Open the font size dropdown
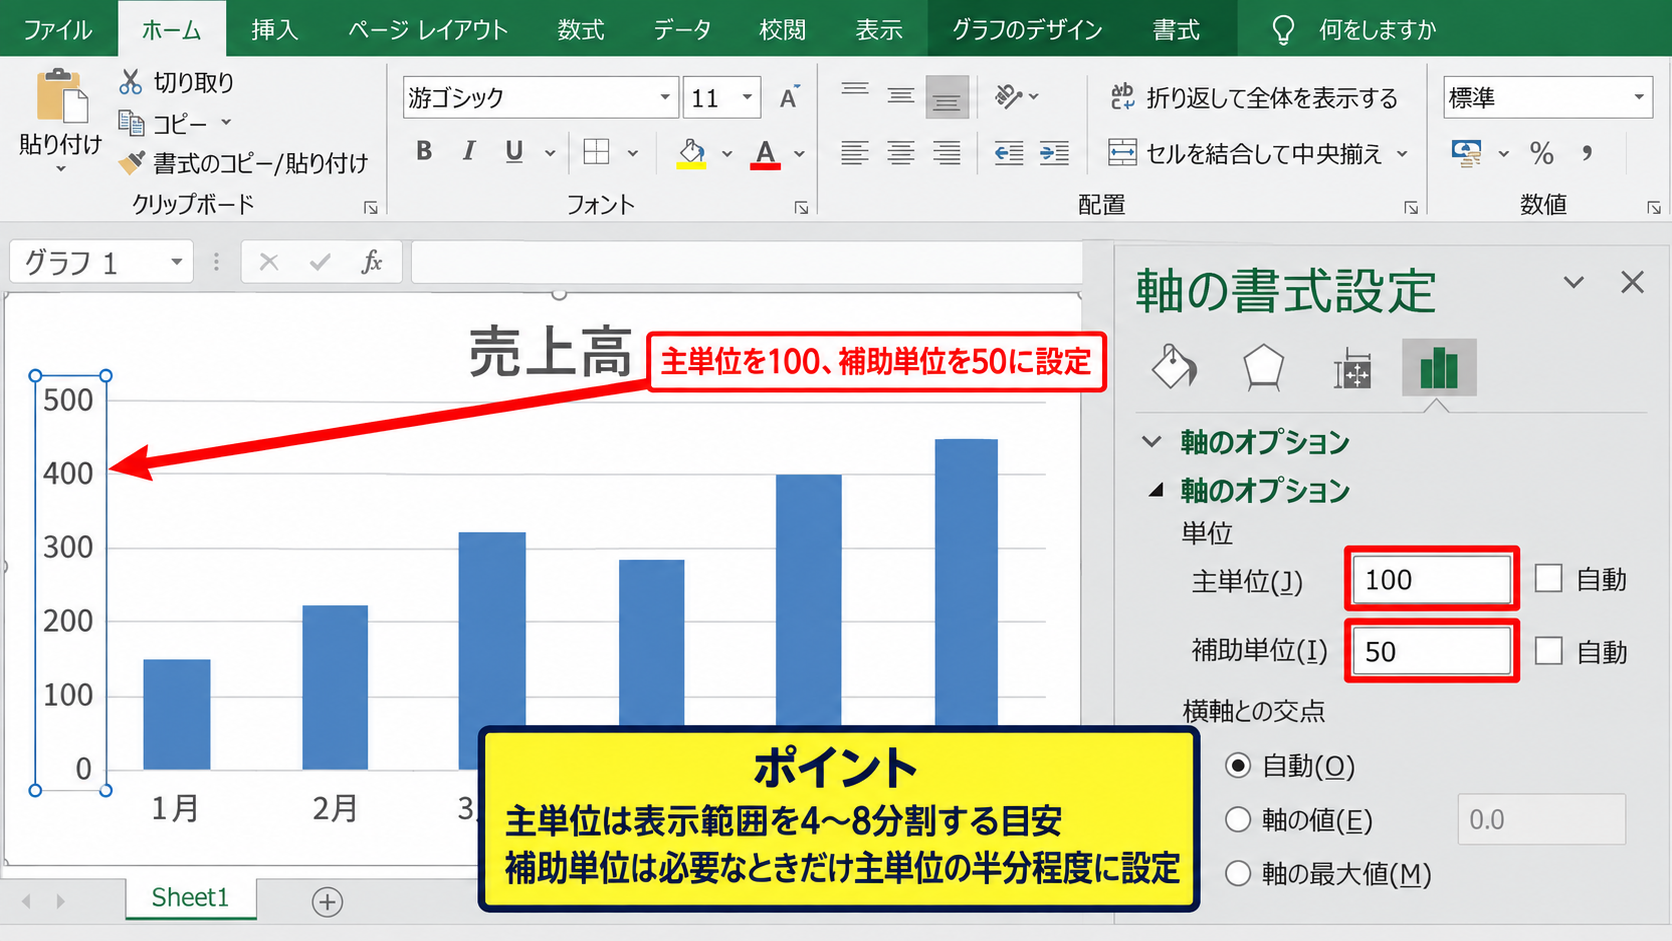This screenshot has height=941, width=1672. click(747, 97)
